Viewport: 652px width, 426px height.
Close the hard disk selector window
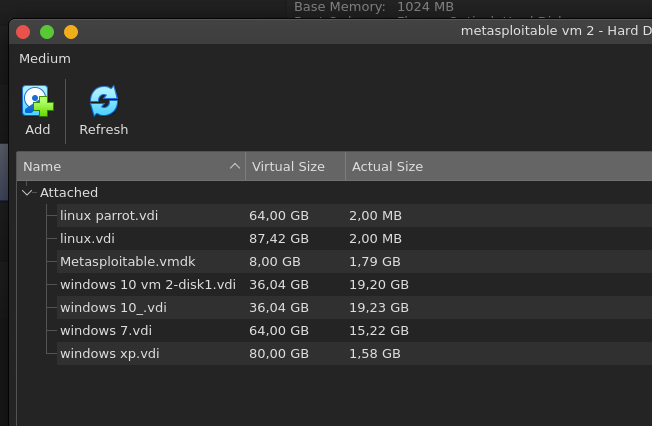tap(23, 32)
